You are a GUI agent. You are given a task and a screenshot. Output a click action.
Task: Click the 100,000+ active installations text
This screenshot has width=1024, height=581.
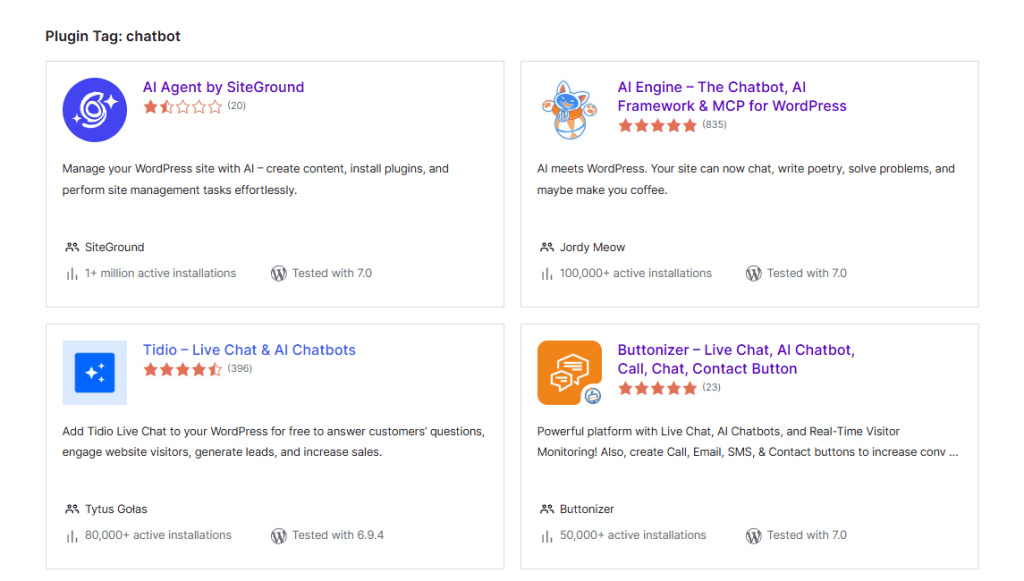(635, 274)
